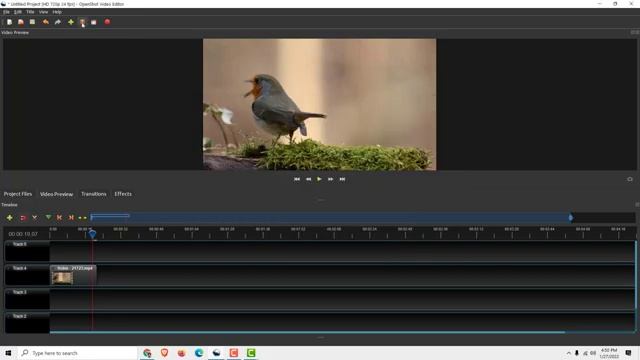
Task: Click the Undo arrow icon
Action: [x=46, y=22]
